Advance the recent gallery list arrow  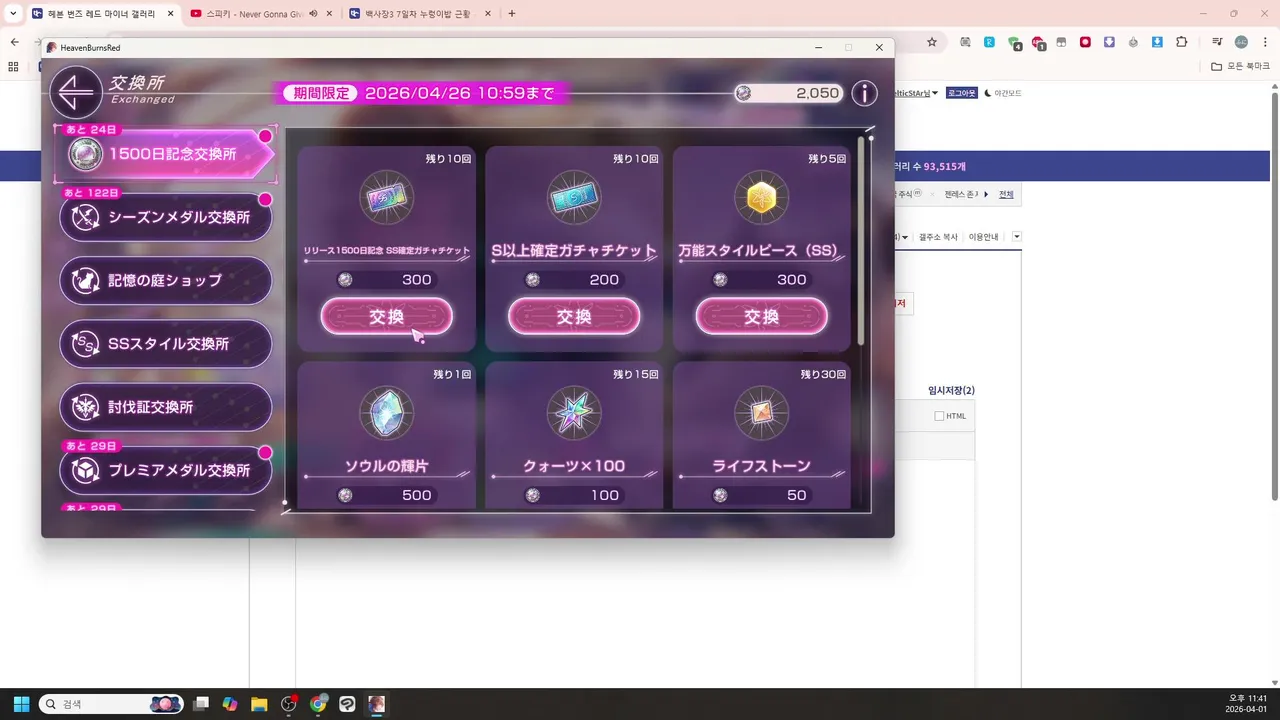click(x=986, y=194)
